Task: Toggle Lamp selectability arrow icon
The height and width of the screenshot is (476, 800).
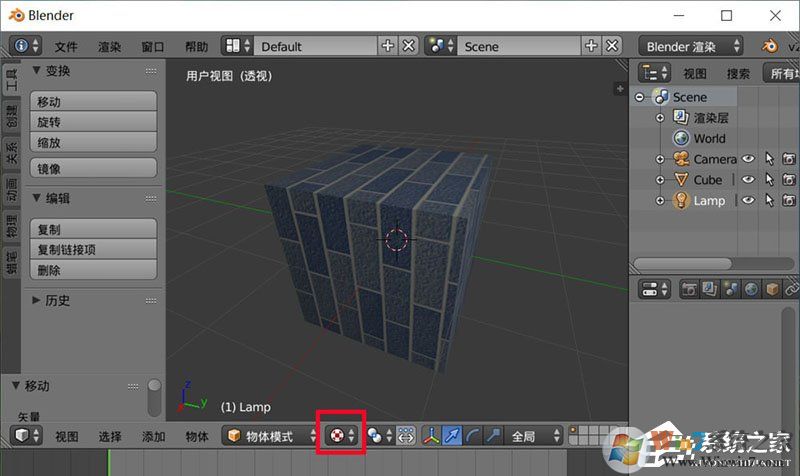Action: 769,201
